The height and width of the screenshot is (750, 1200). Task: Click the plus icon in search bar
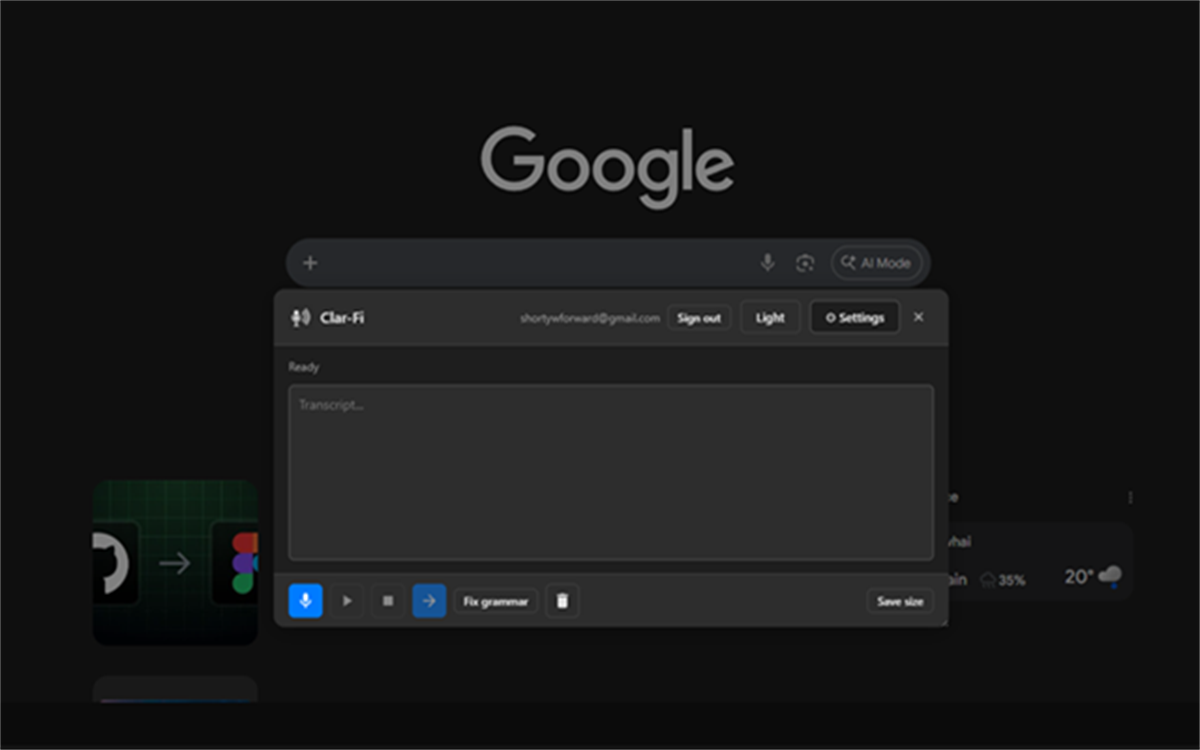310,263
